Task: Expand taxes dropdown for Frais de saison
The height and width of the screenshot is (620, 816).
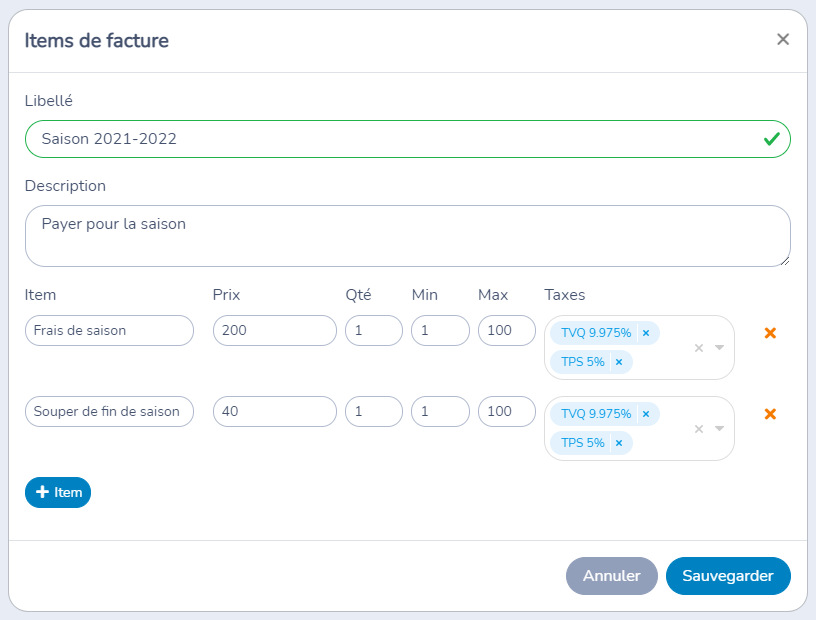Action: [x=719, y=348]
